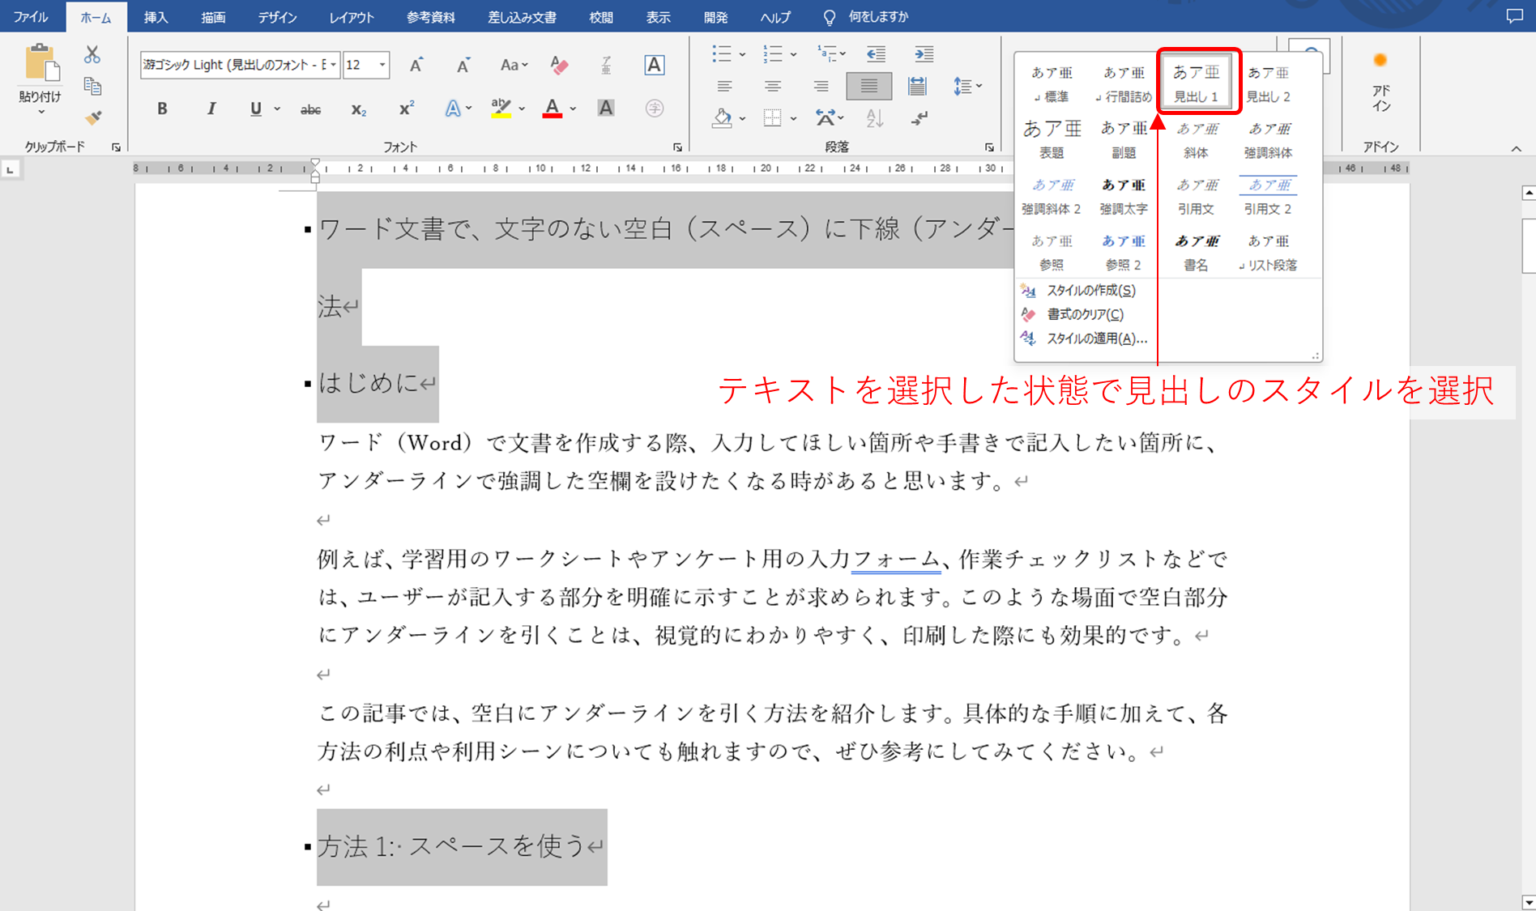Click the paragraph shading paint bucket

point(722,118)
